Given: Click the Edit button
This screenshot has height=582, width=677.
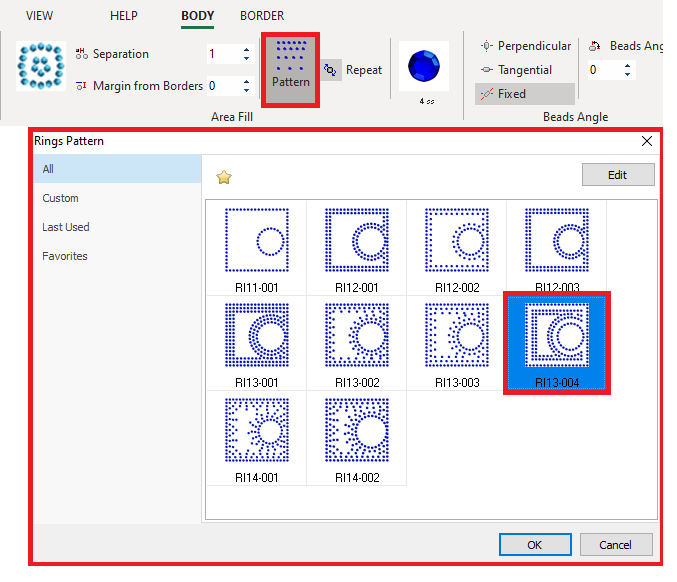Looking at the screenshot, I should (x=617, y=175).
